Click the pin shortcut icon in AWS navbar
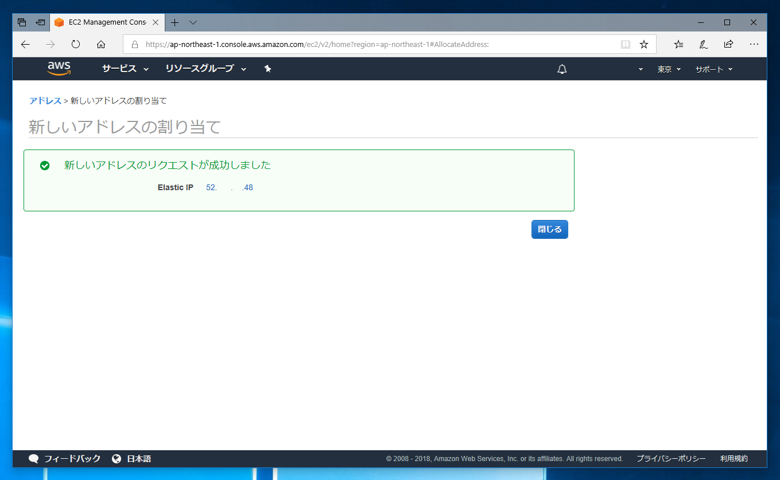Image resolution: width=780 pixels, height=480 pixels. pyautogui.click(x=268, y=69)
